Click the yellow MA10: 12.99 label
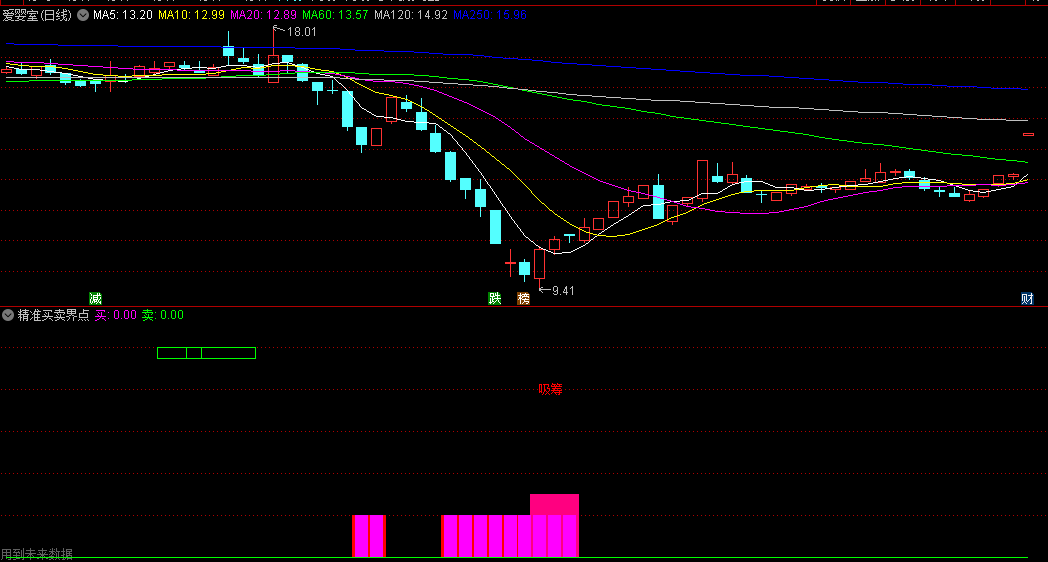 click(191, 15)
